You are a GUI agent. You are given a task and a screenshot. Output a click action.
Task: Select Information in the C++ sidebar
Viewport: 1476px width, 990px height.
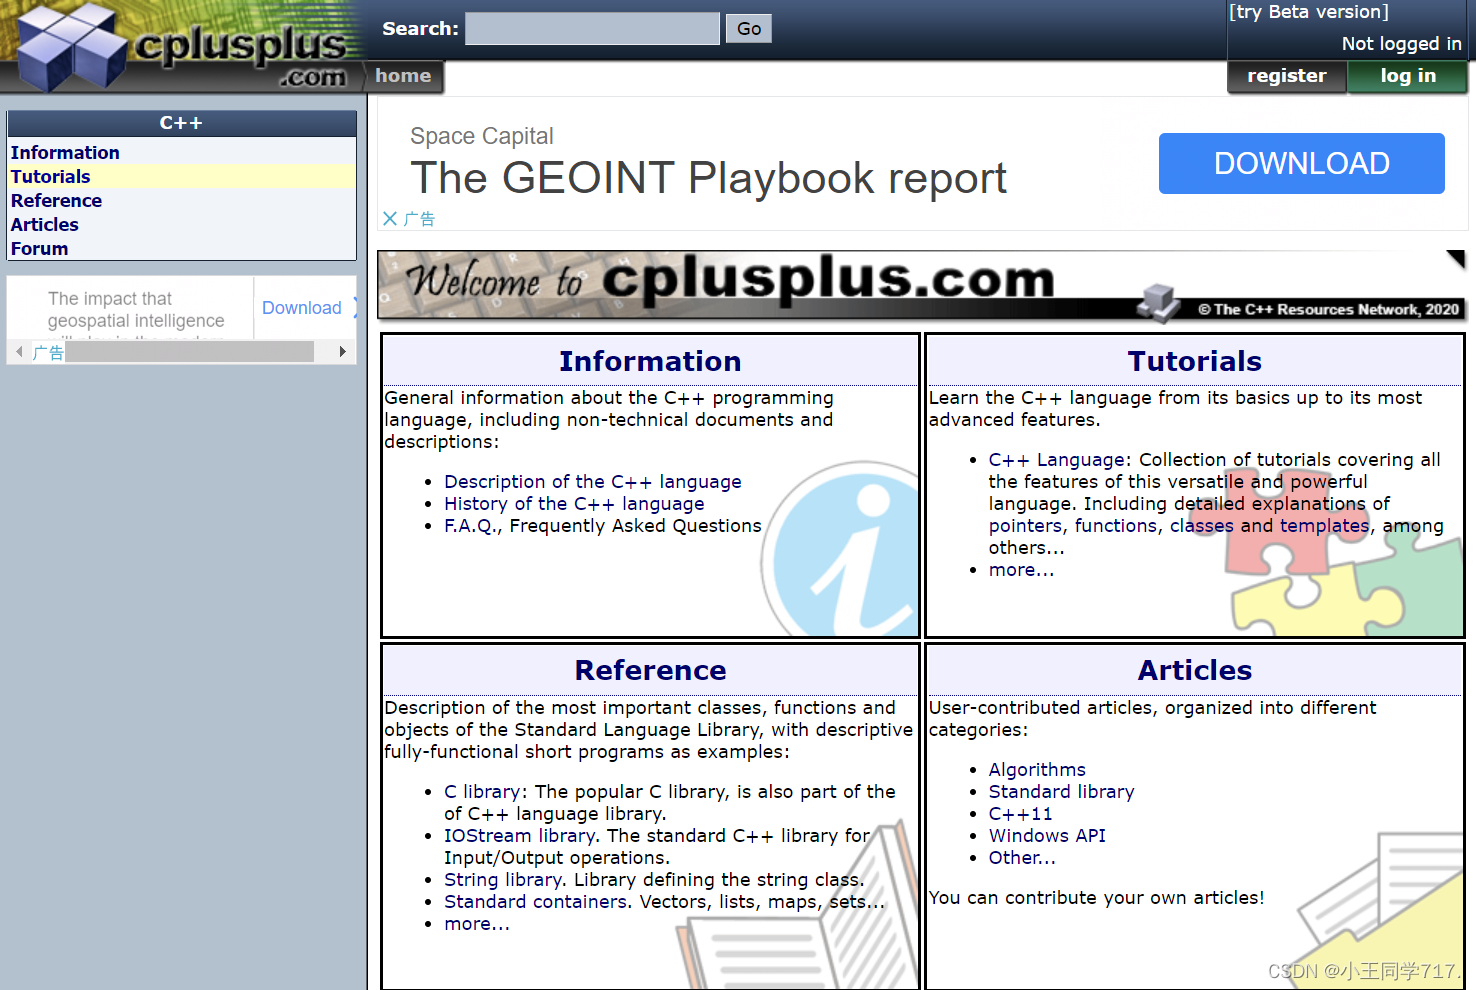pos(181,152)
